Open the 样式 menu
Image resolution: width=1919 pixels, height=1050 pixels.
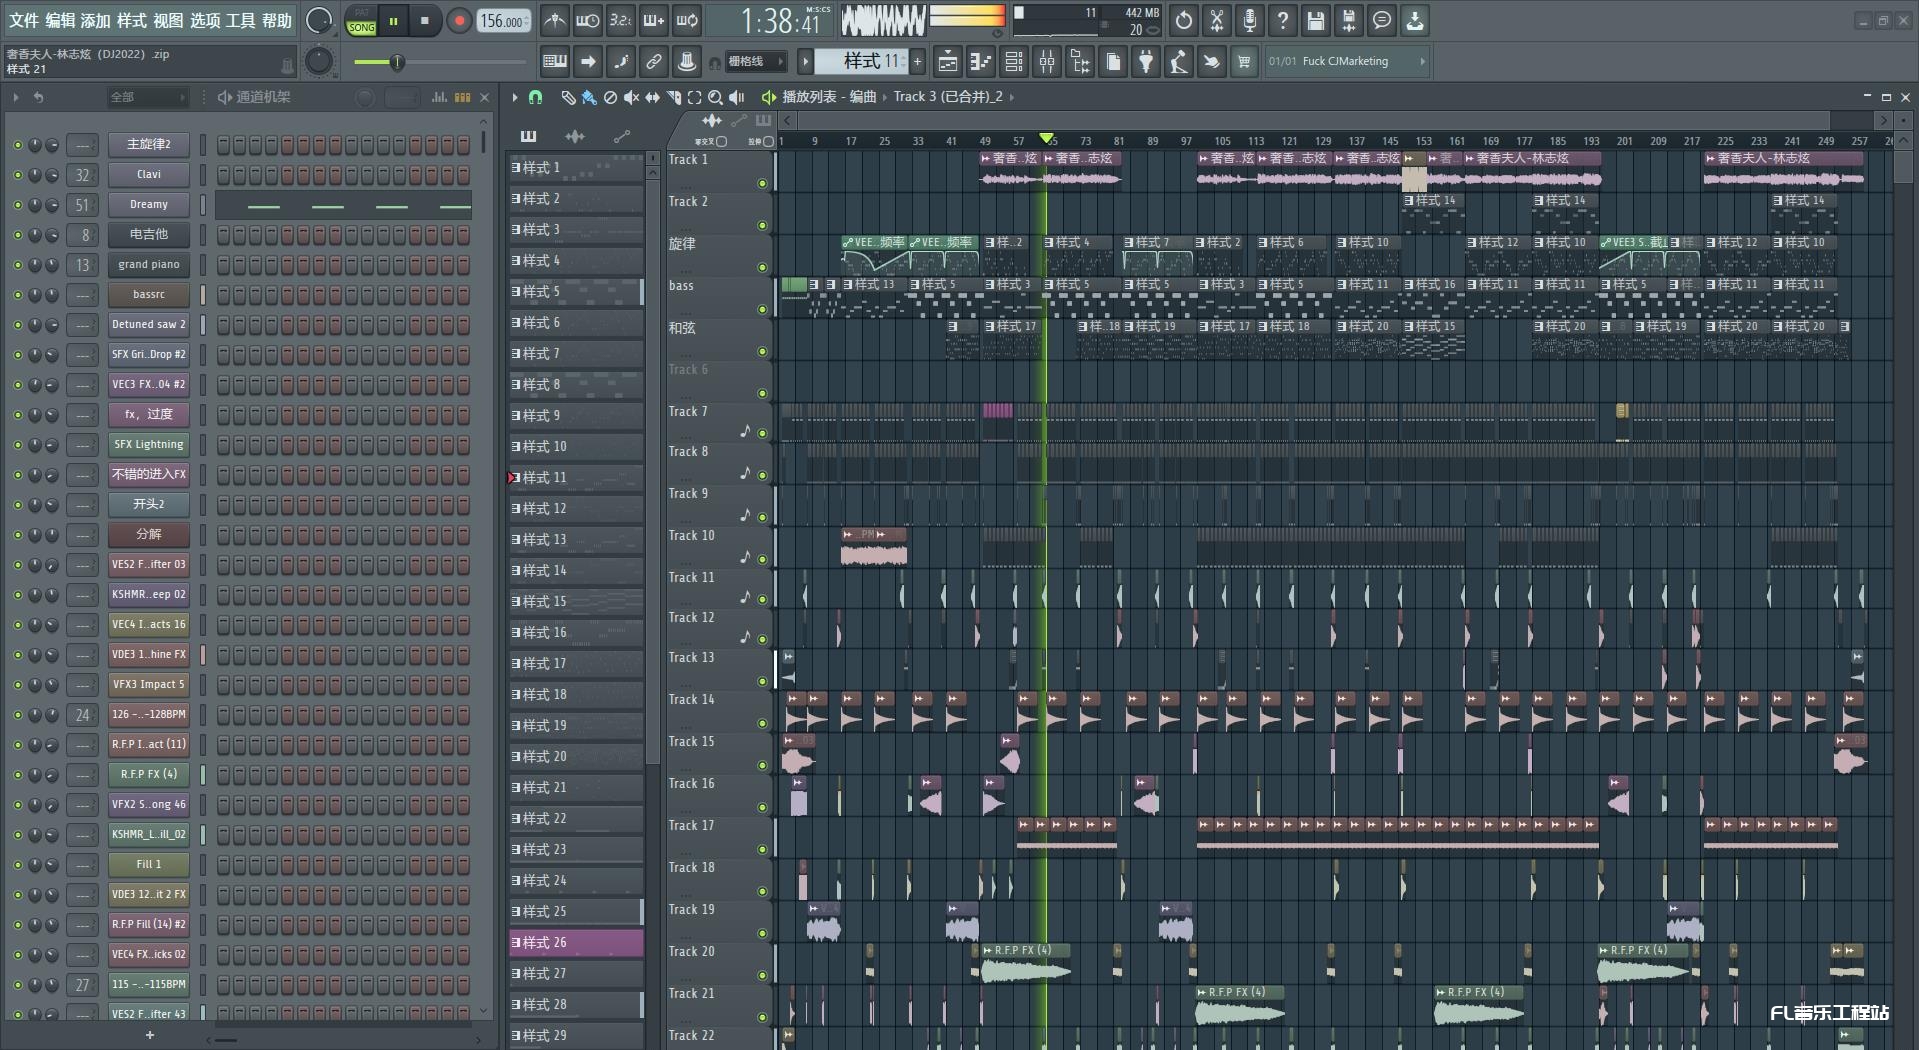(x=132, y=21)
